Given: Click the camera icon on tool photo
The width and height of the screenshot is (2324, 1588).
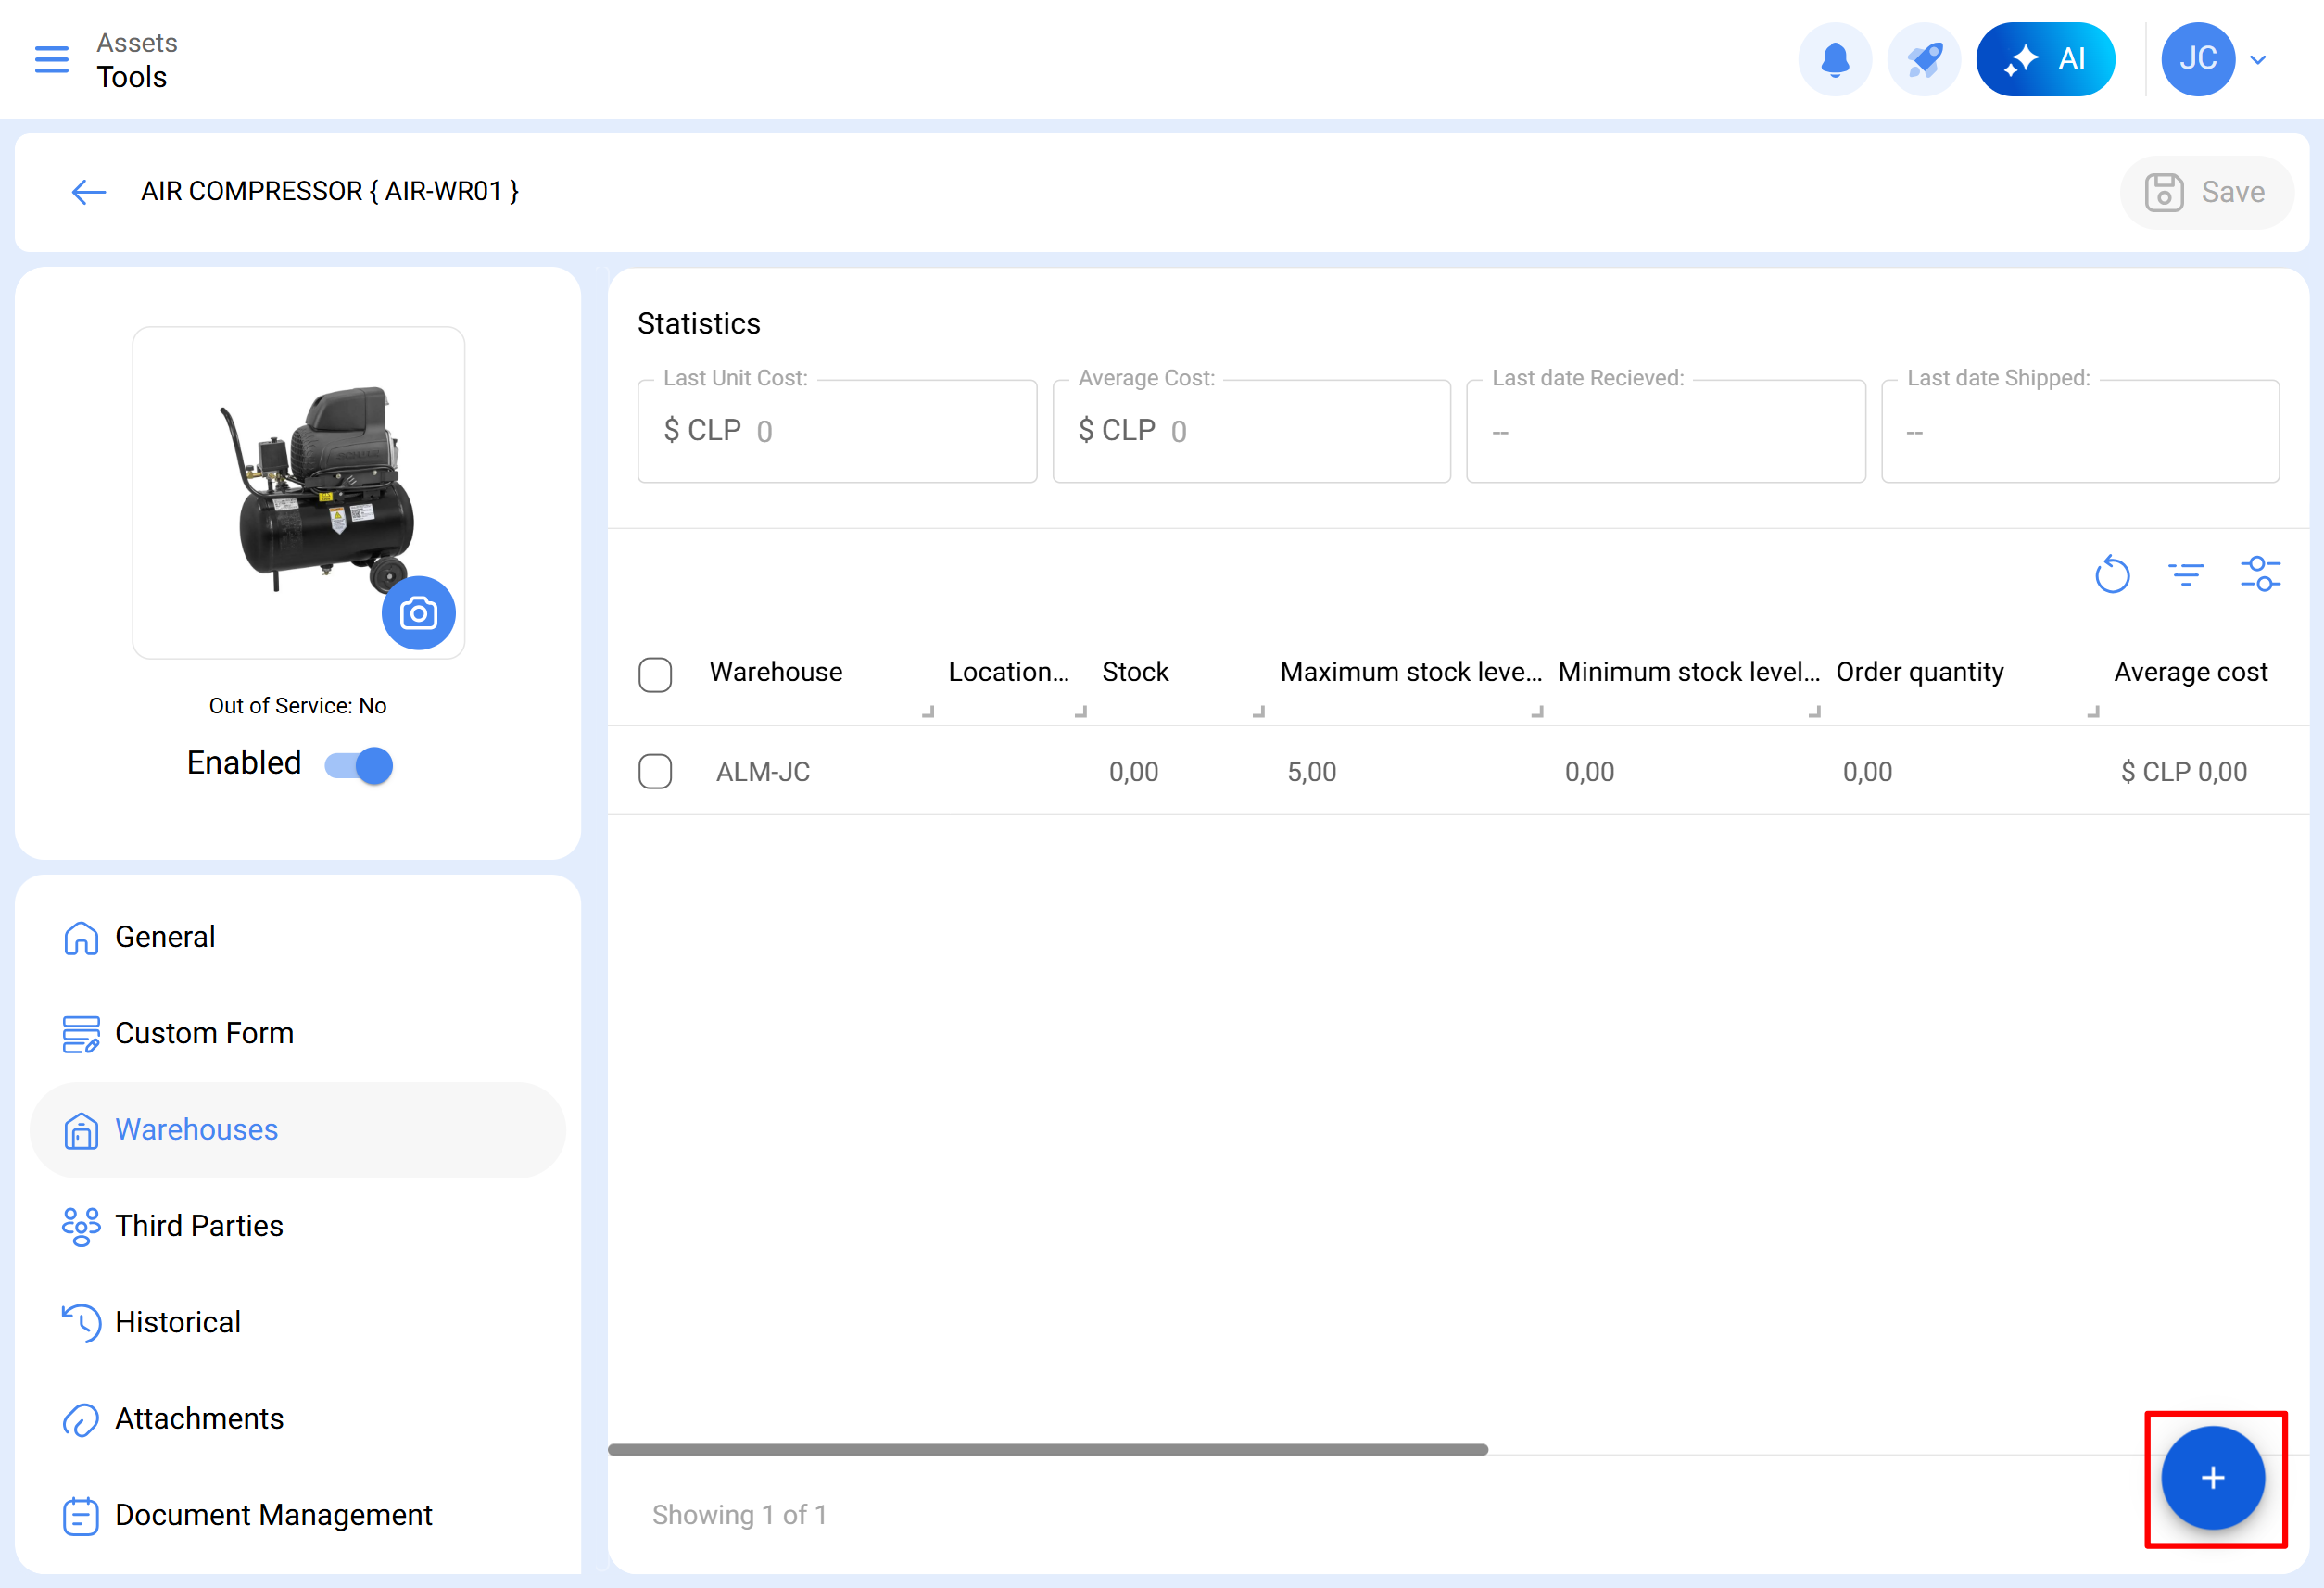Looking at the screenshot, I should 418,613.
